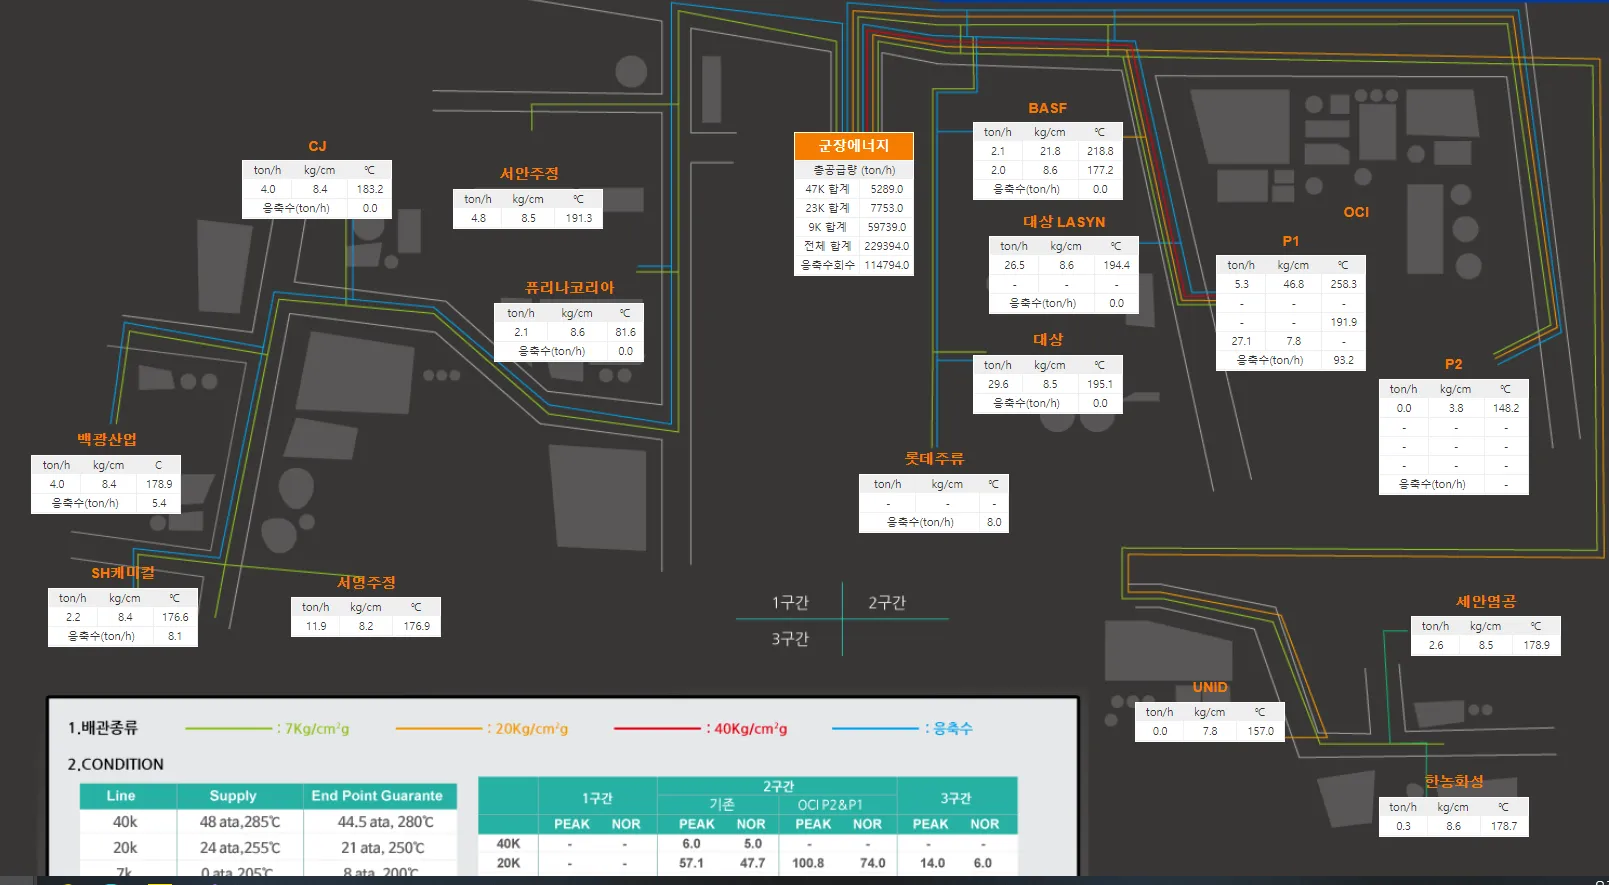Click the 한농화성 site label
This screenshot has height=885, width=1609.
[1454, 781]
